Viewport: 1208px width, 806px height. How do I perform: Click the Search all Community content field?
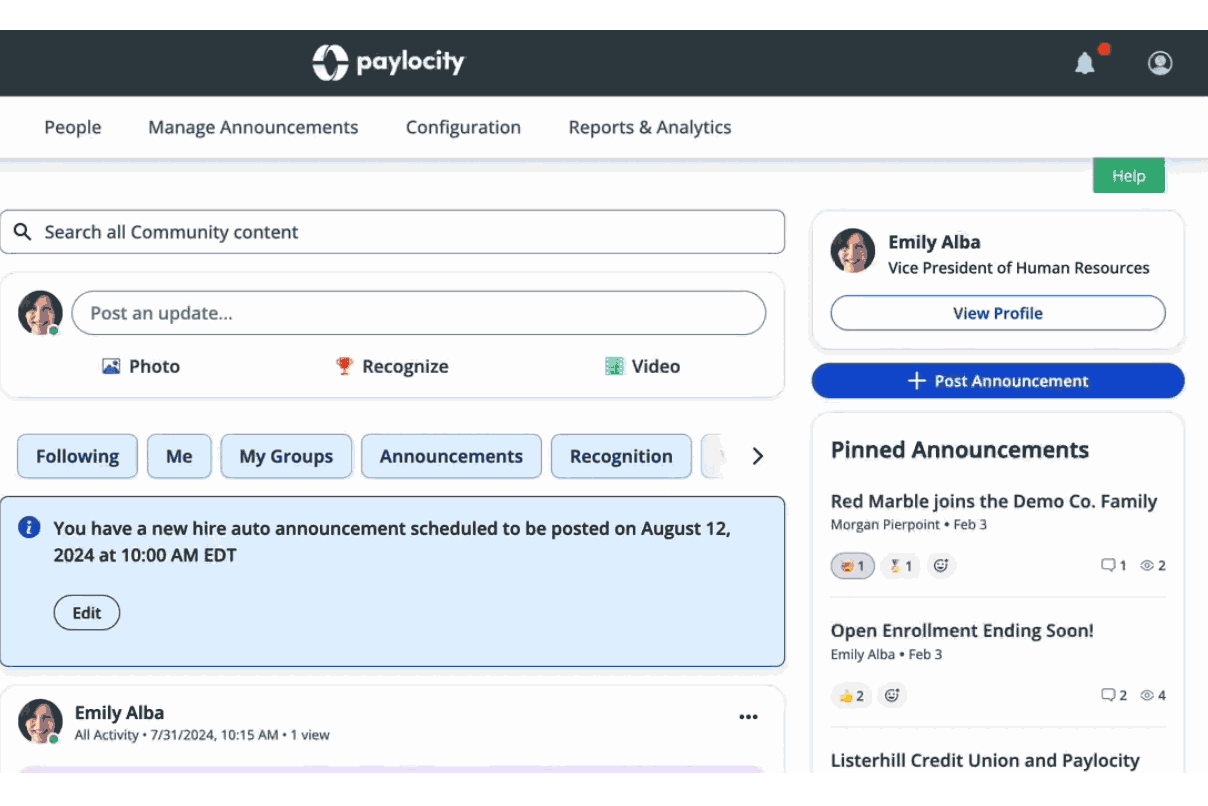pyautogui.click(x=392, y=232)
